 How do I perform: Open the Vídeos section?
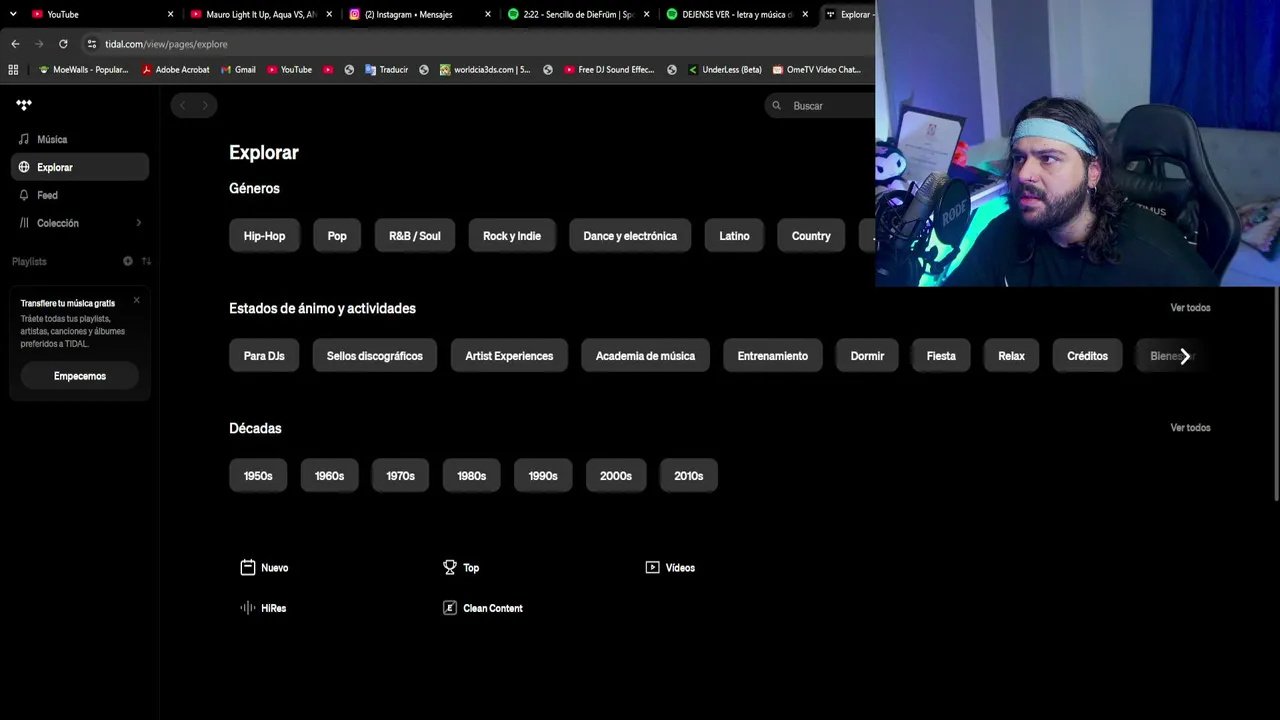tap(670, 568)
